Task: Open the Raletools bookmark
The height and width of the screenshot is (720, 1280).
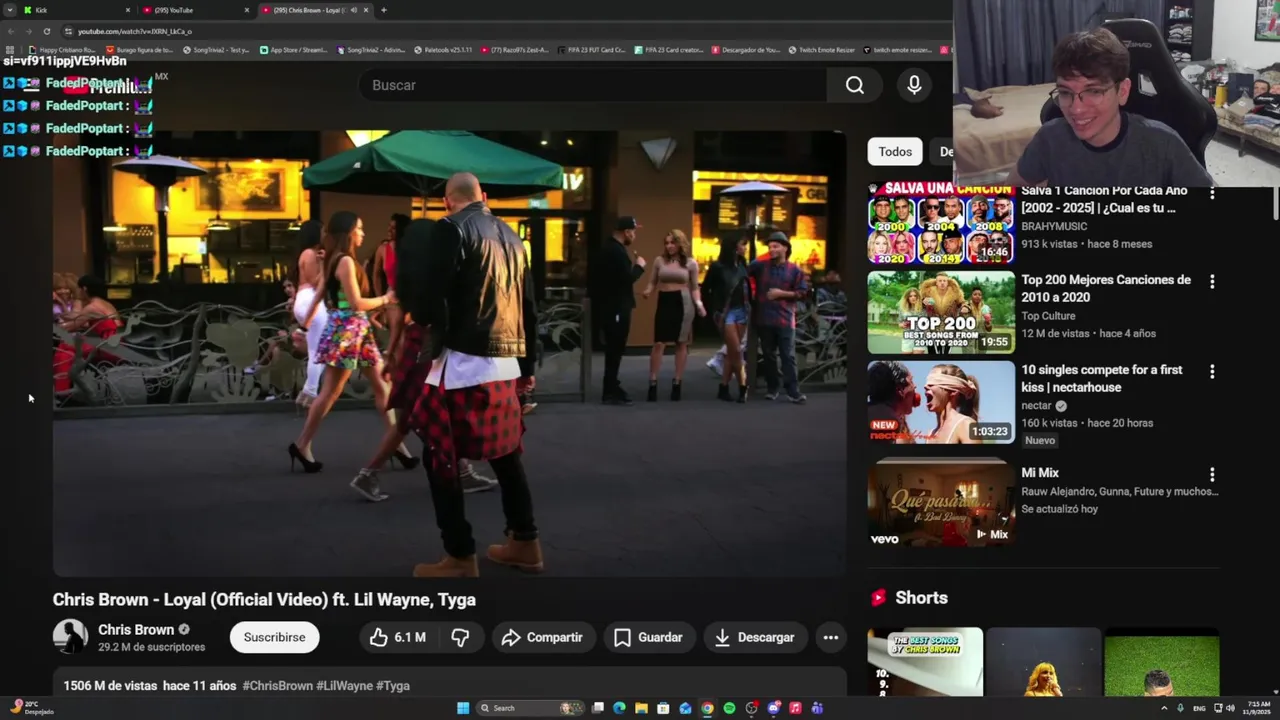Action: 443,49
